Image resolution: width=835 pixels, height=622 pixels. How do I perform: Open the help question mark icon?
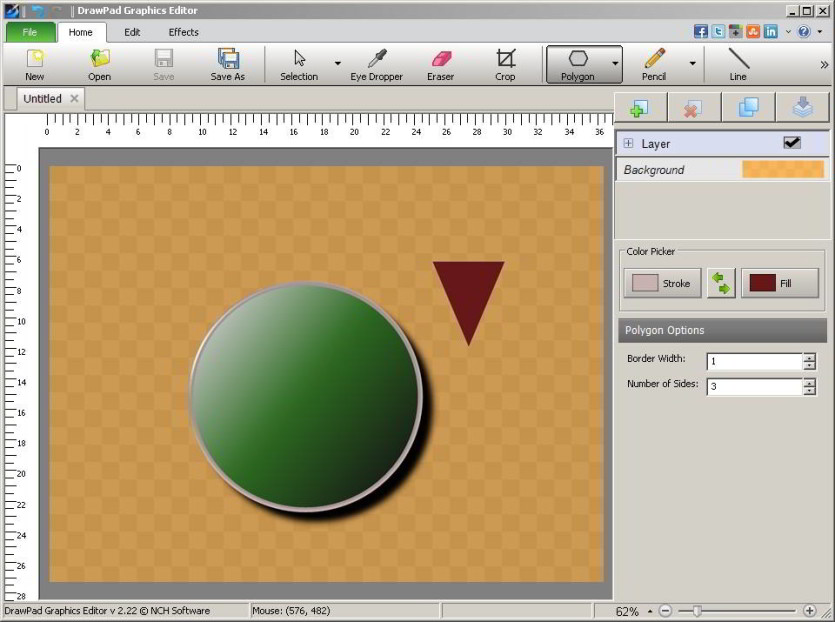pos(804,31)
